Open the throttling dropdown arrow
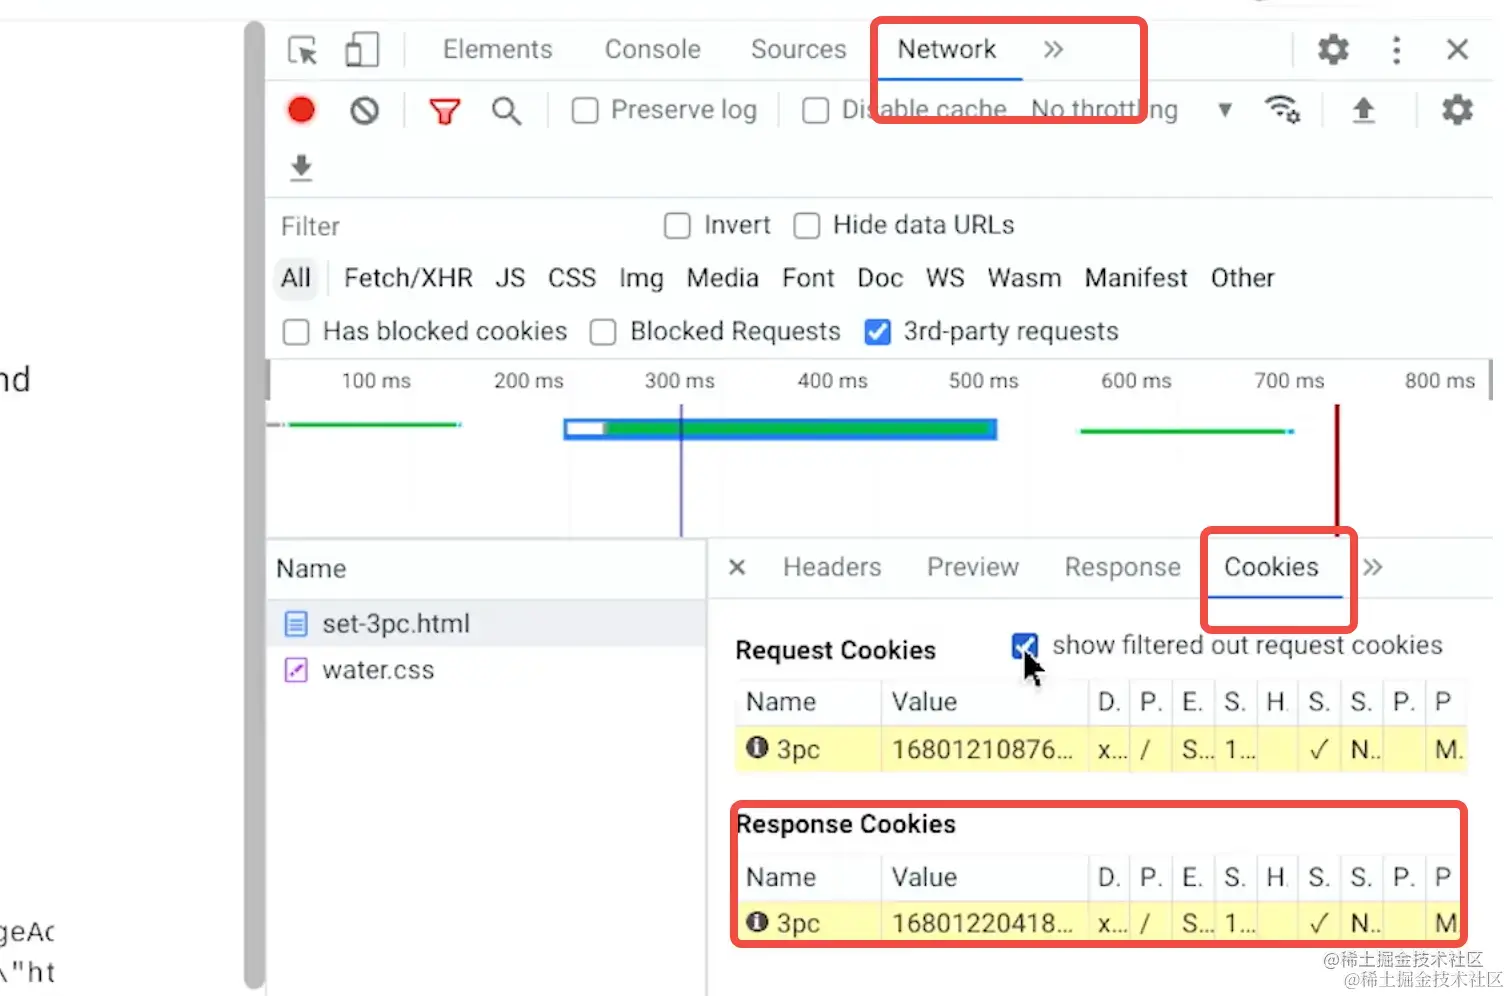The height and width of the screenshot is (996, 1510). pos(1225,110)
